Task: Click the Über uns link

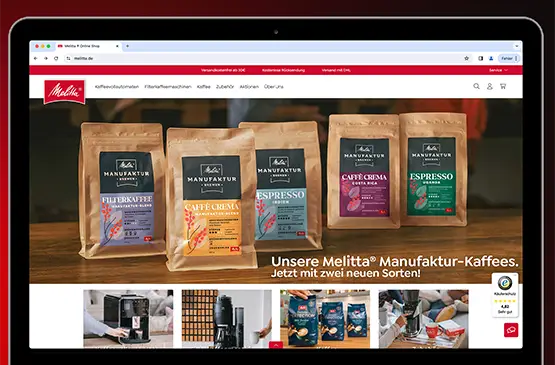Action: (x=274, y=86)
